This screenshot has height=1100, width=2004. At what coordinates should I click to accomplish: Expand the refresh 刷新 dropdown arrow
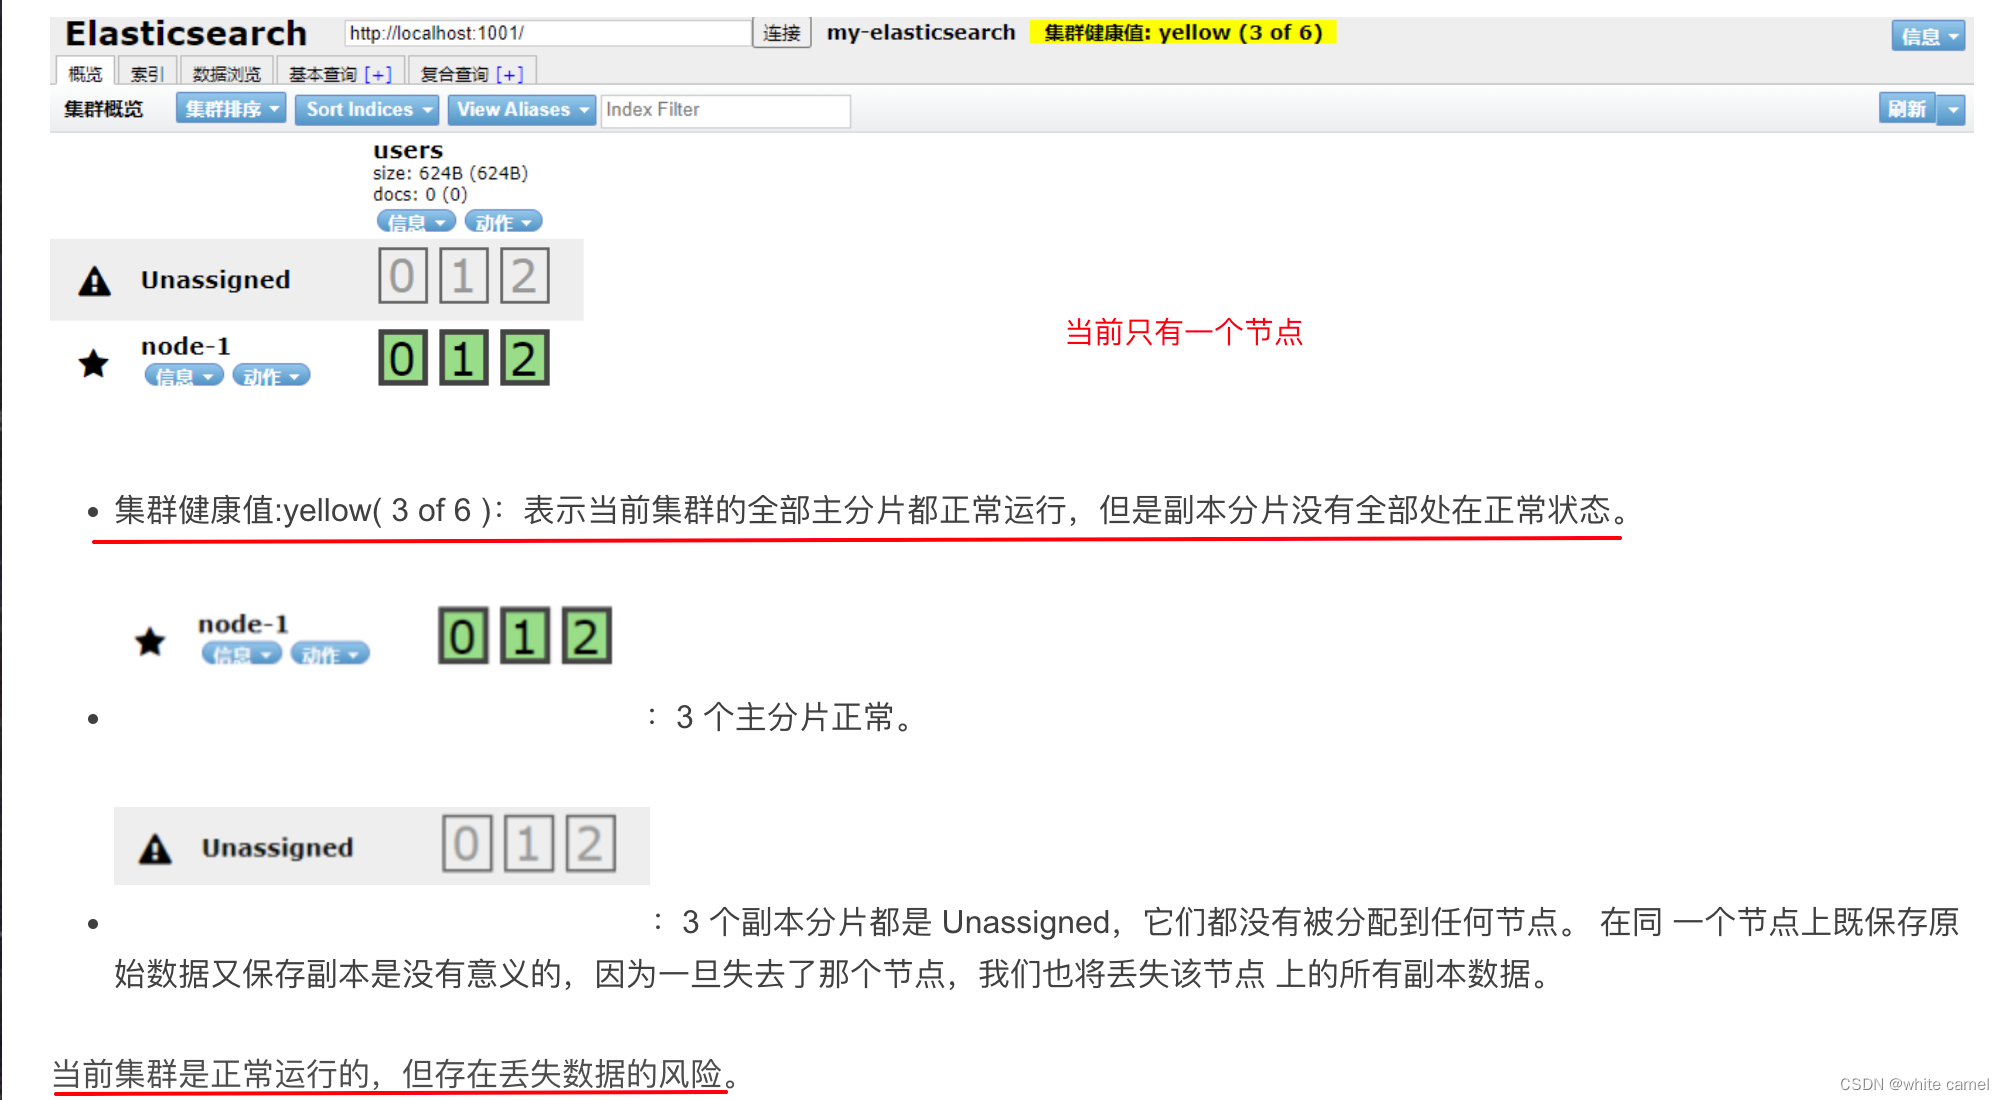(1954, 110)
